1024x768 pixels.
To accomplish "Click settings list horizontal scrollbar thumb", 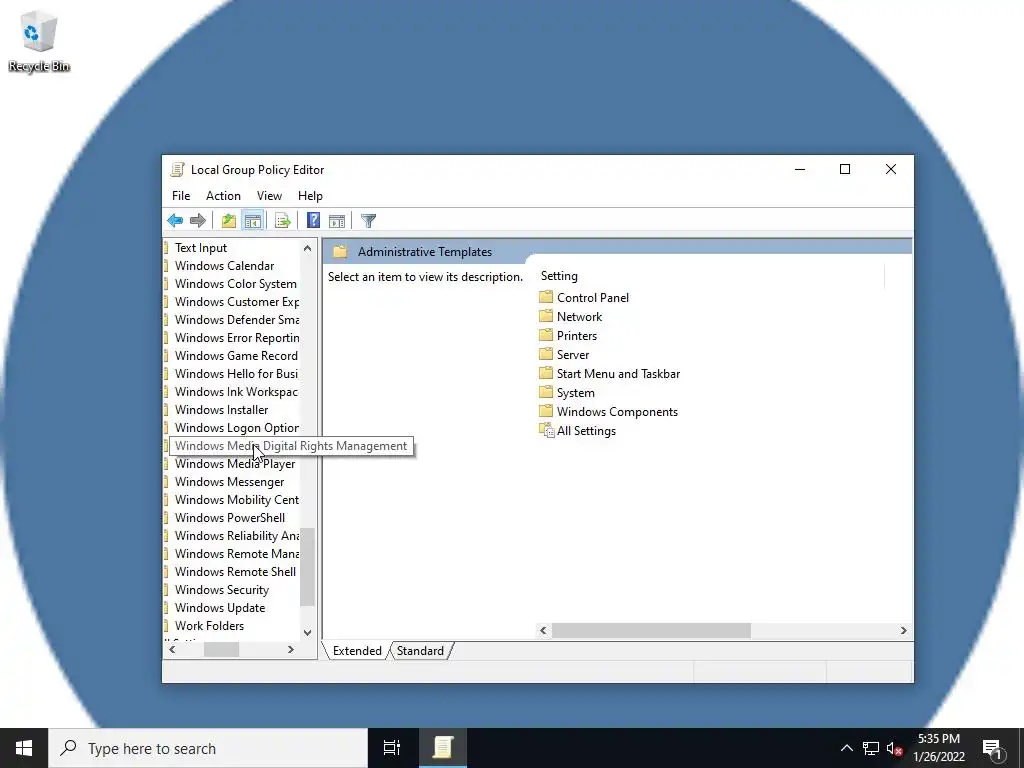I will (651, 630).
